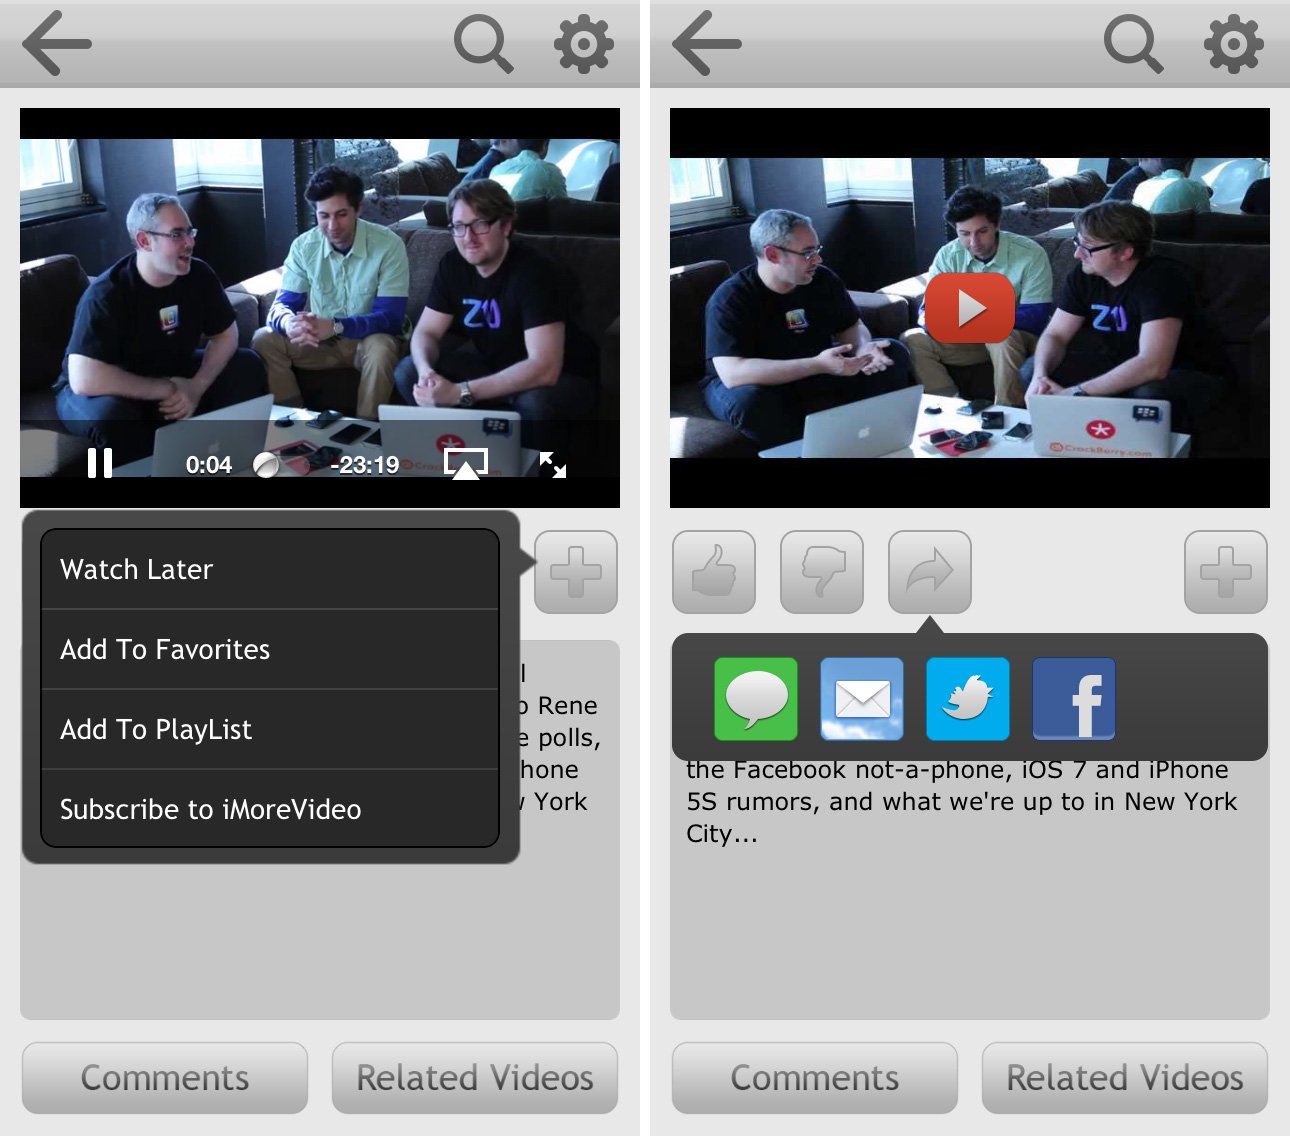
Task: Click the 0:04 elapsed time label
Action: click(209, 465)
